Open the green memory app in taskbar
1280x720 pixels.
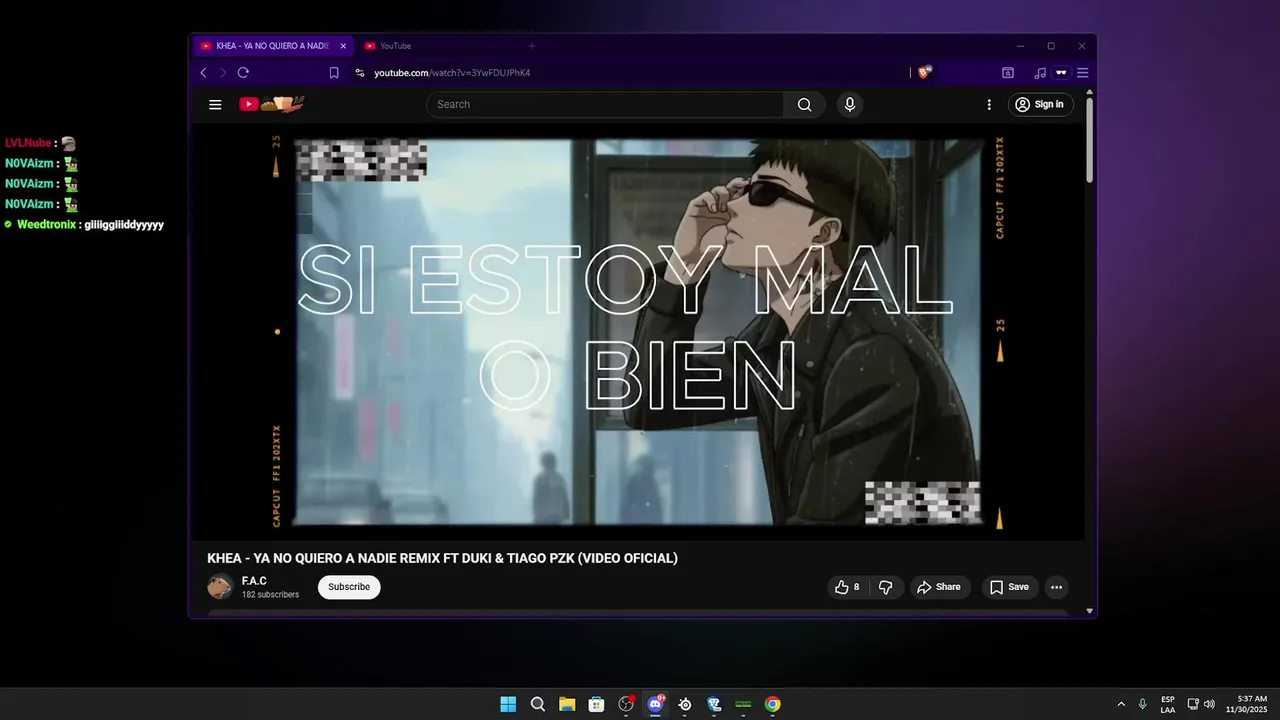coord(743,704)
